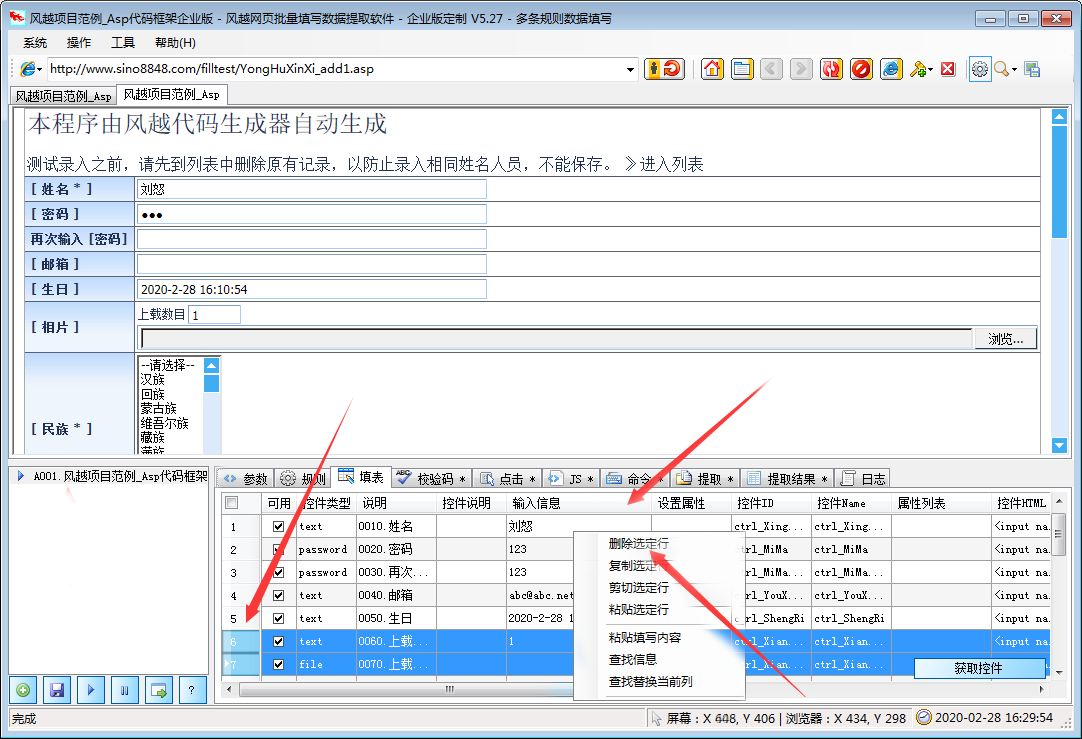Choose 查找替换当前列 from the context menu

tap(650, 682)
